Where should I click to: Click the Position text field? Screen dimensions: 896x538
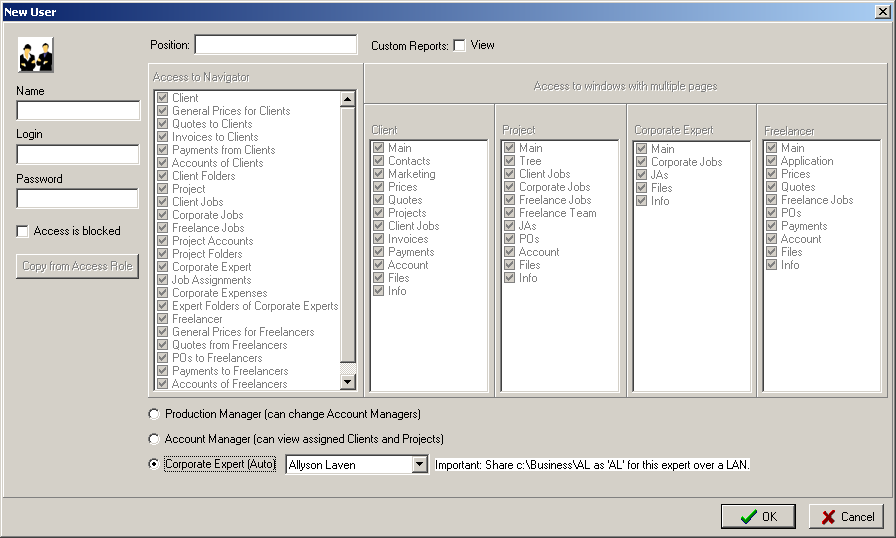[275, 45]
